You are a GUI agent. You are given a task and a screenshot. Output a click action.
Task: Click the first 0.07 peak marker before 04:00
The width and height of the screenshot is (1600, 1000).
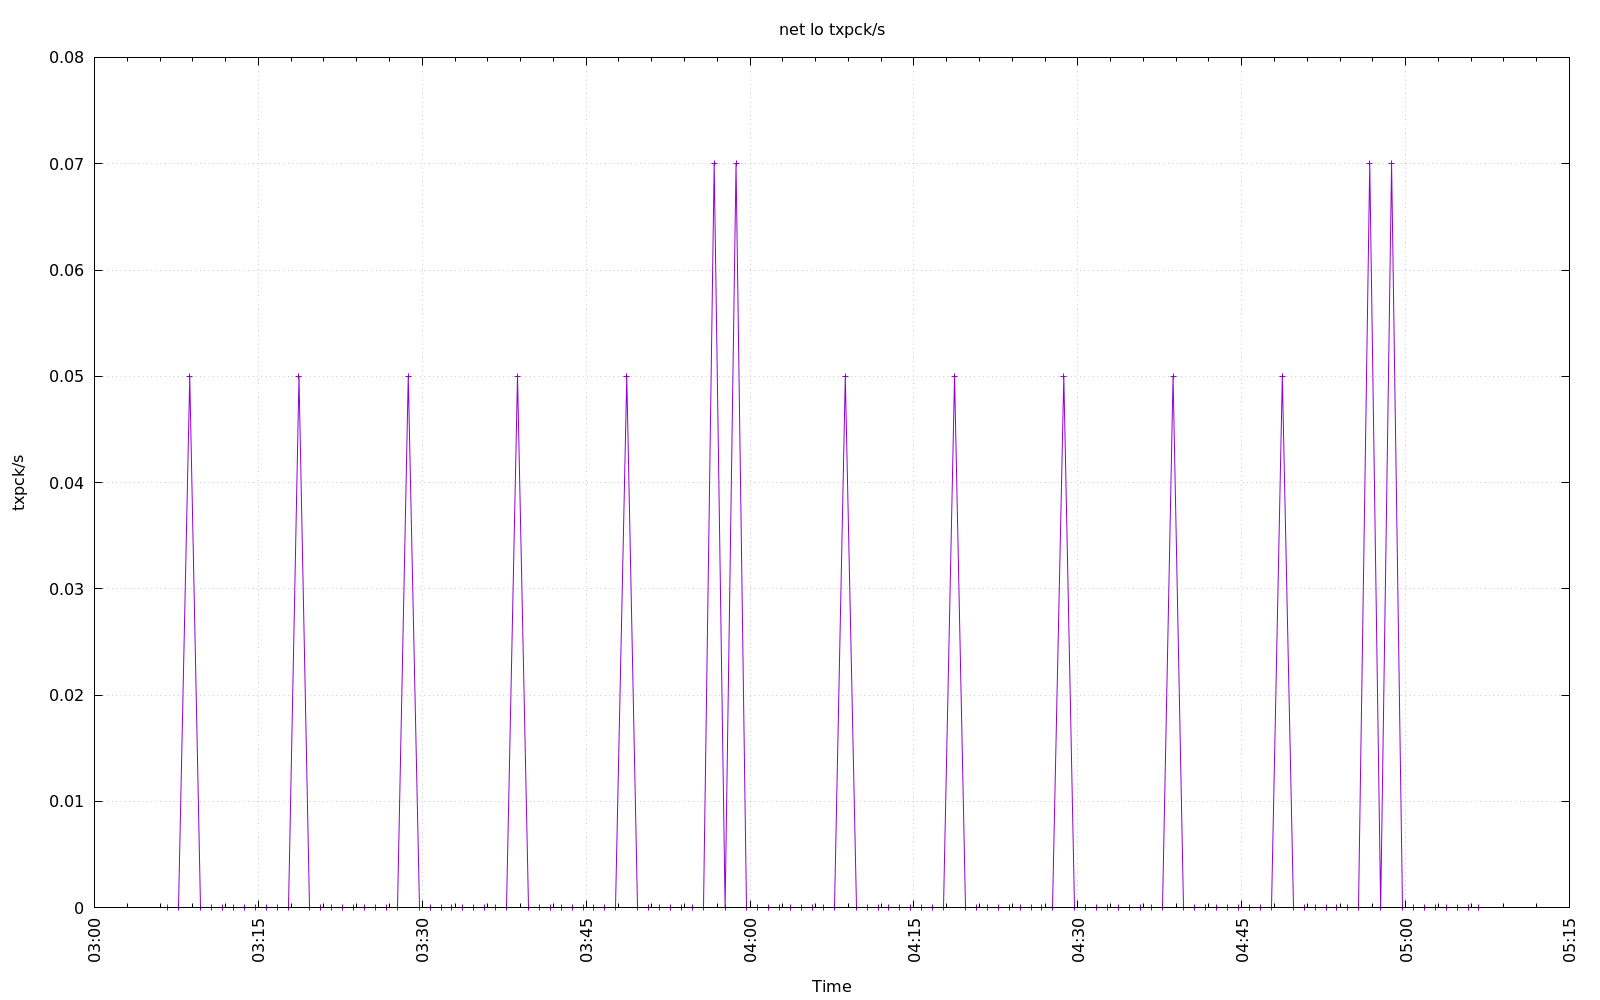pos(714,163)
